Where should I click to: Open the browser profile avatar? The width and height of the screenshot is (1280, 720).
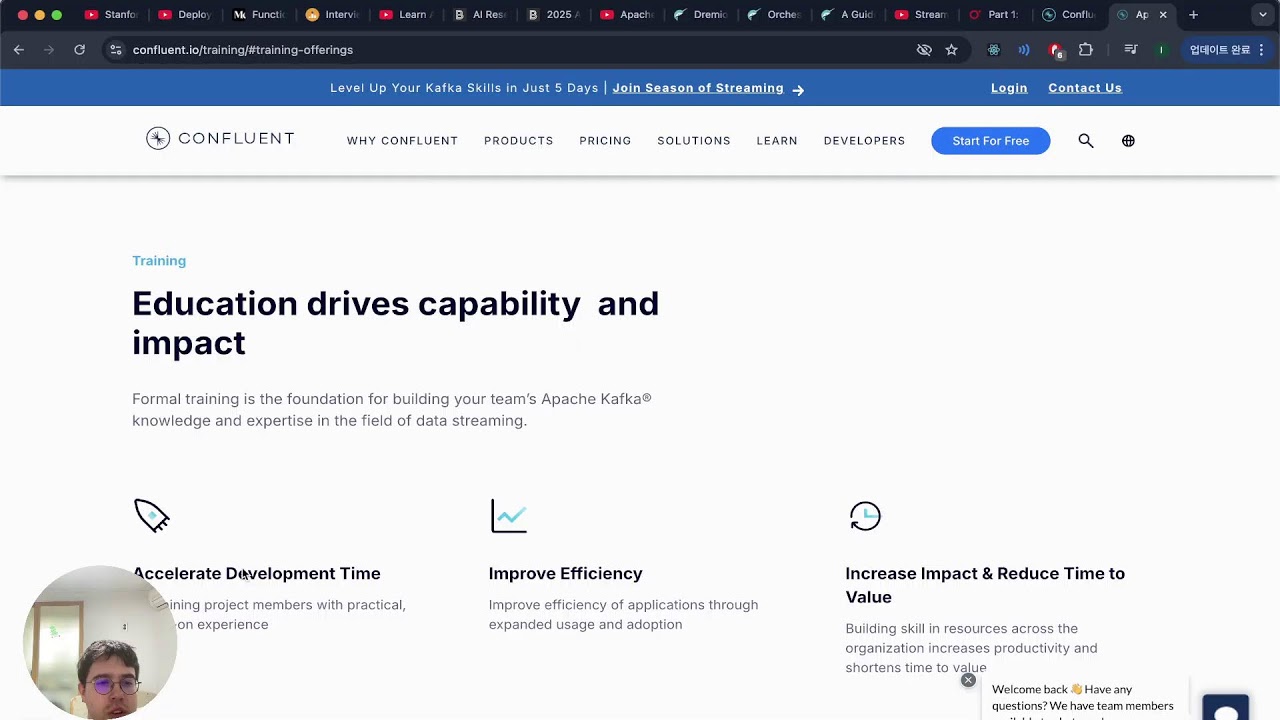pyautogui.click(x=1161, y=49)
